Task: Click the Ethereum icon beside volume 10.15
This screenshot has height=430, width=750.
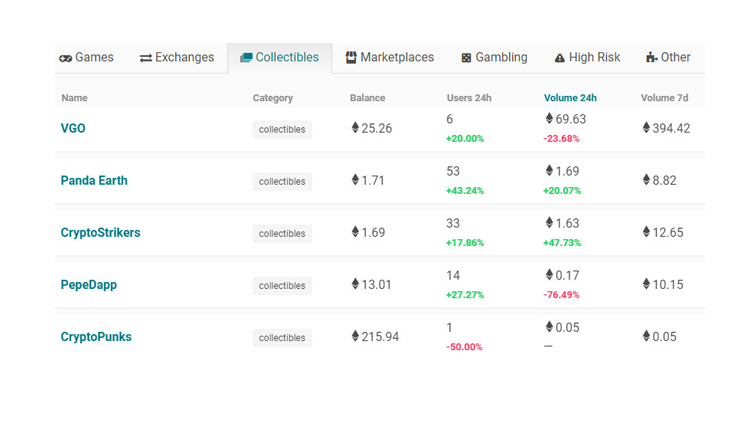Action: point(646,284)
